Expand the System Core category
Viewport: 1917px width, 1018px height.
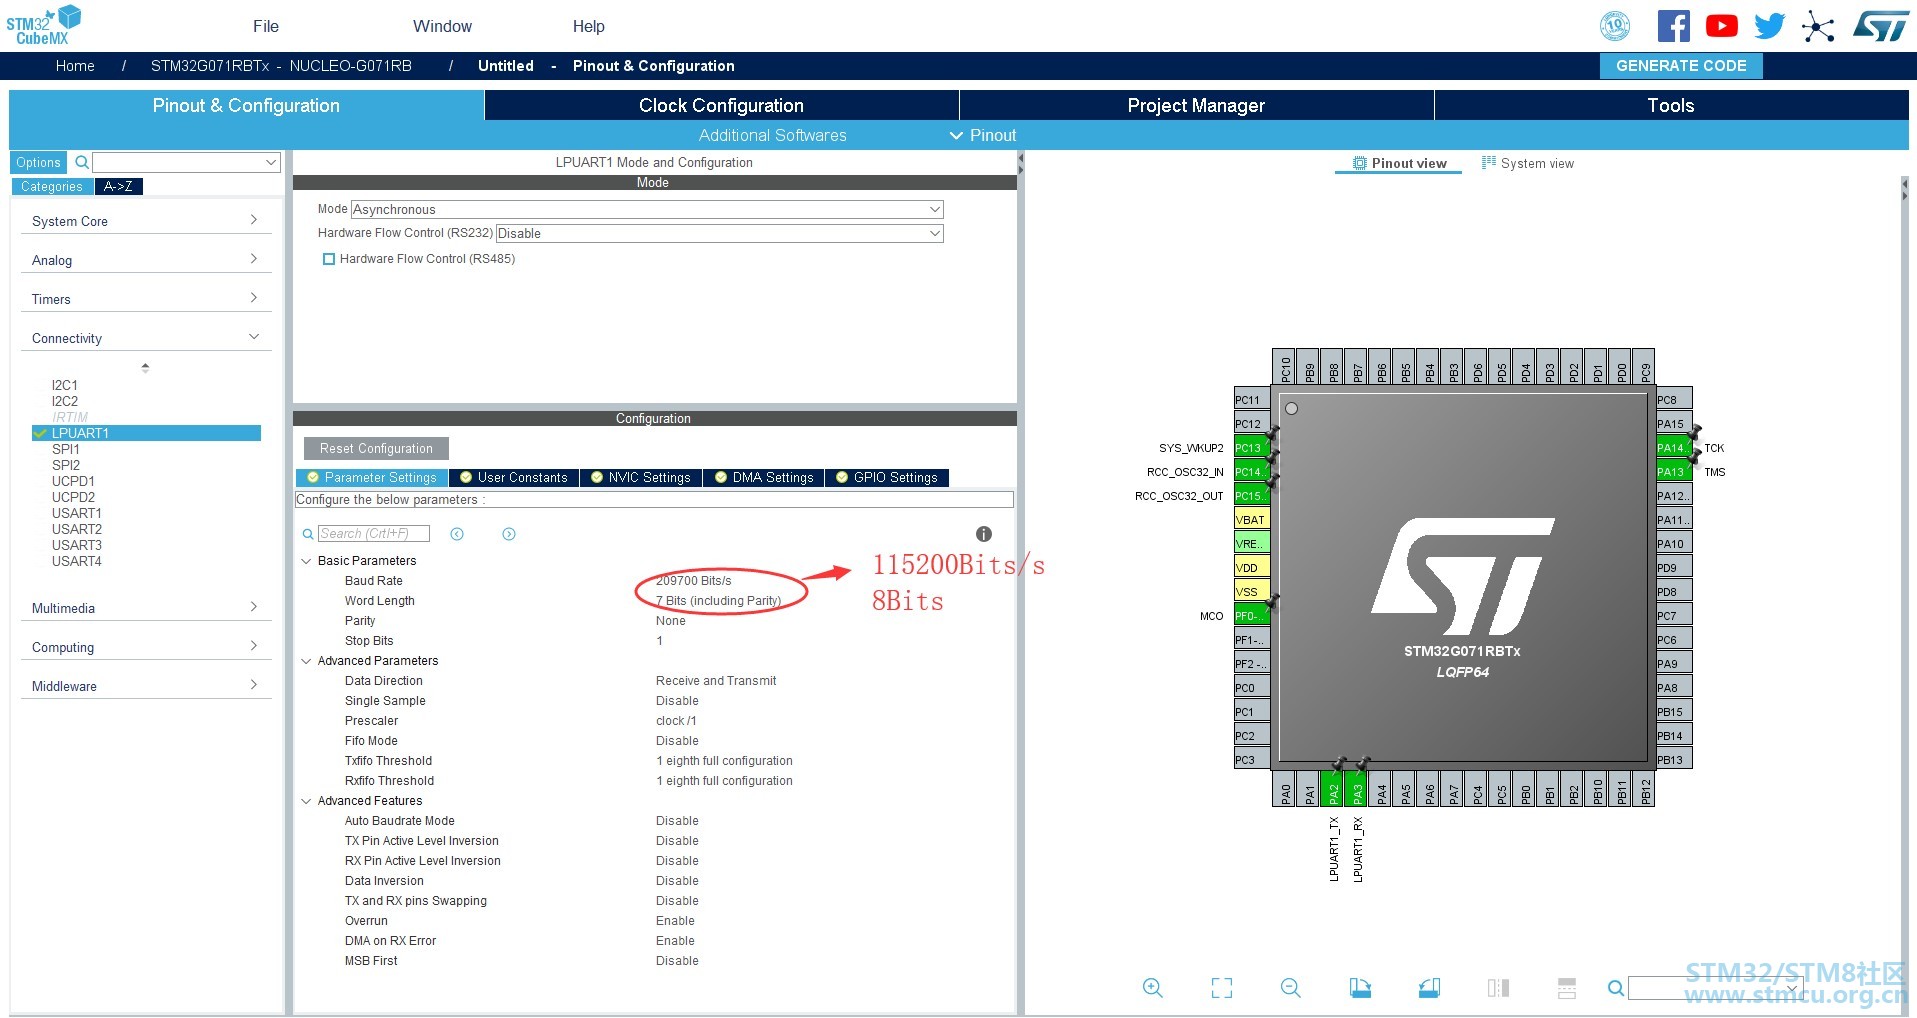pyautogui.click(x=145, y=221)
